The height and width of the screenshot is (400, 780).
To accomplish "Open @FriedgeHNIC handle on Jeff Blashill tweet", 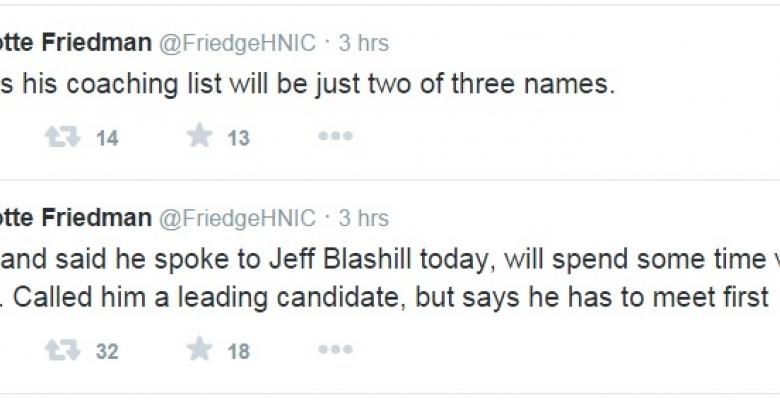I will [x=237, y=217].
